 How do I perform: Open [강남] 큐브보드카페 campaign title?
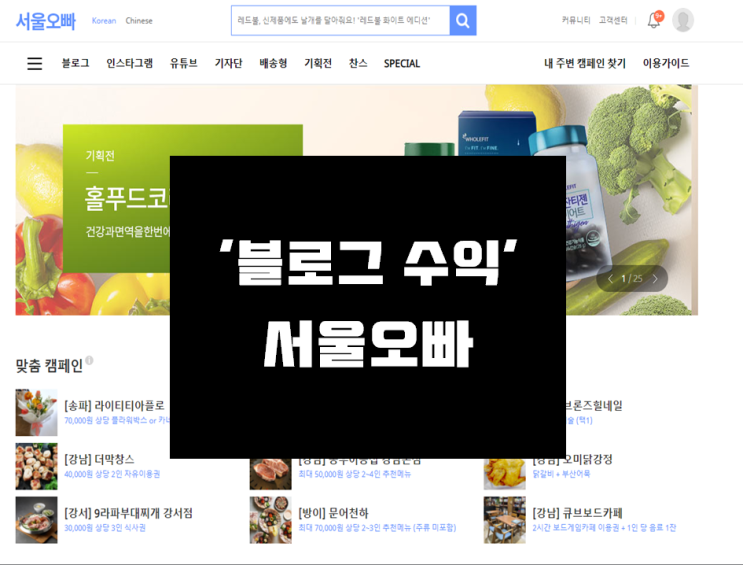click(578, 513)
